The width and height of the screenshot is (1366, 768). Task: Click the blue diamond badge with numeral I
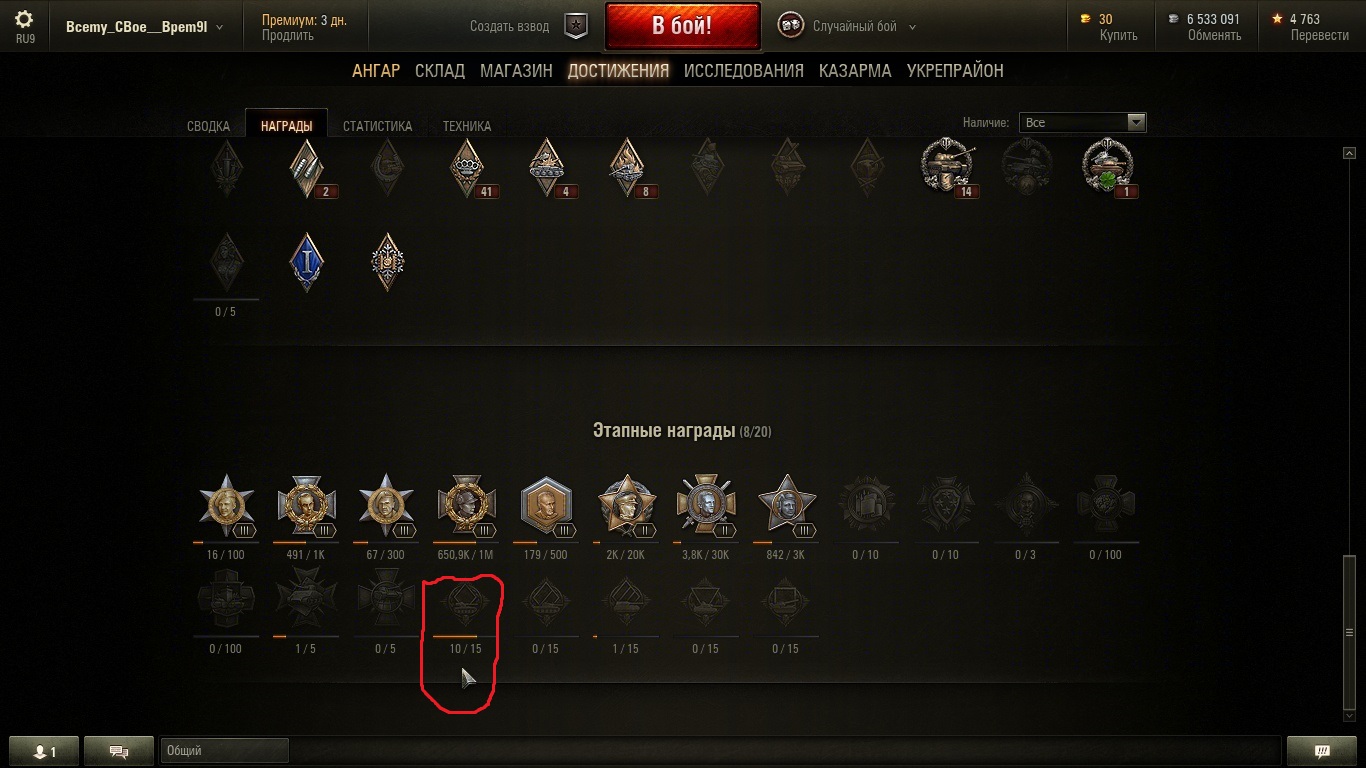[x=306, y=262]
